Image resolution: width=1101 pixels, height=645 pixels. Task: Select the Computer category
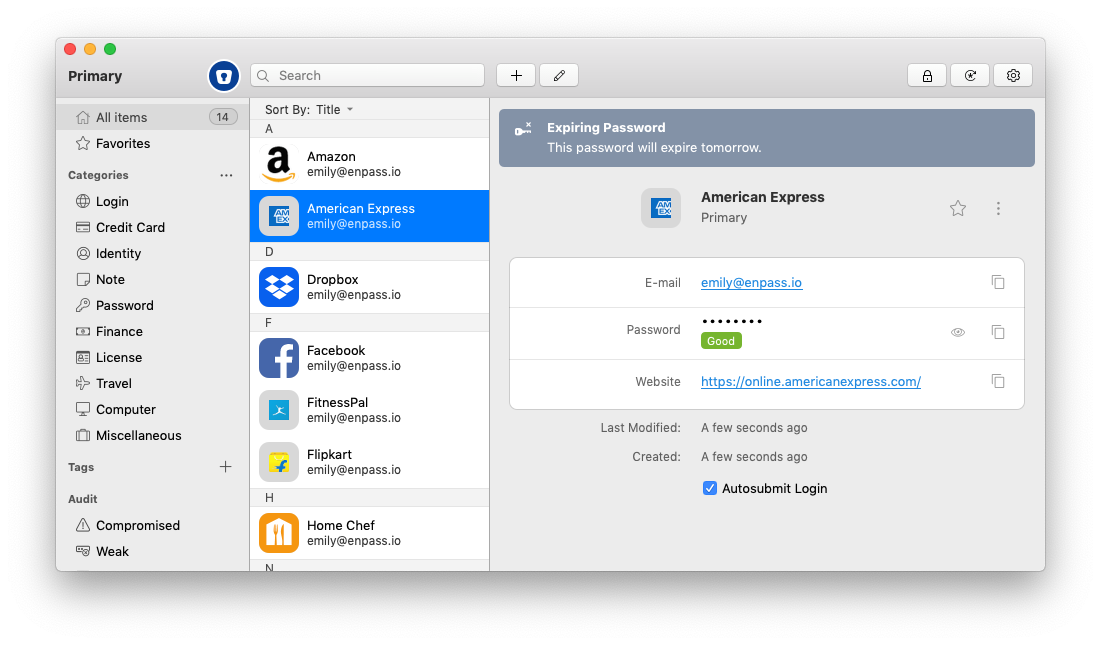pos(152,409)
